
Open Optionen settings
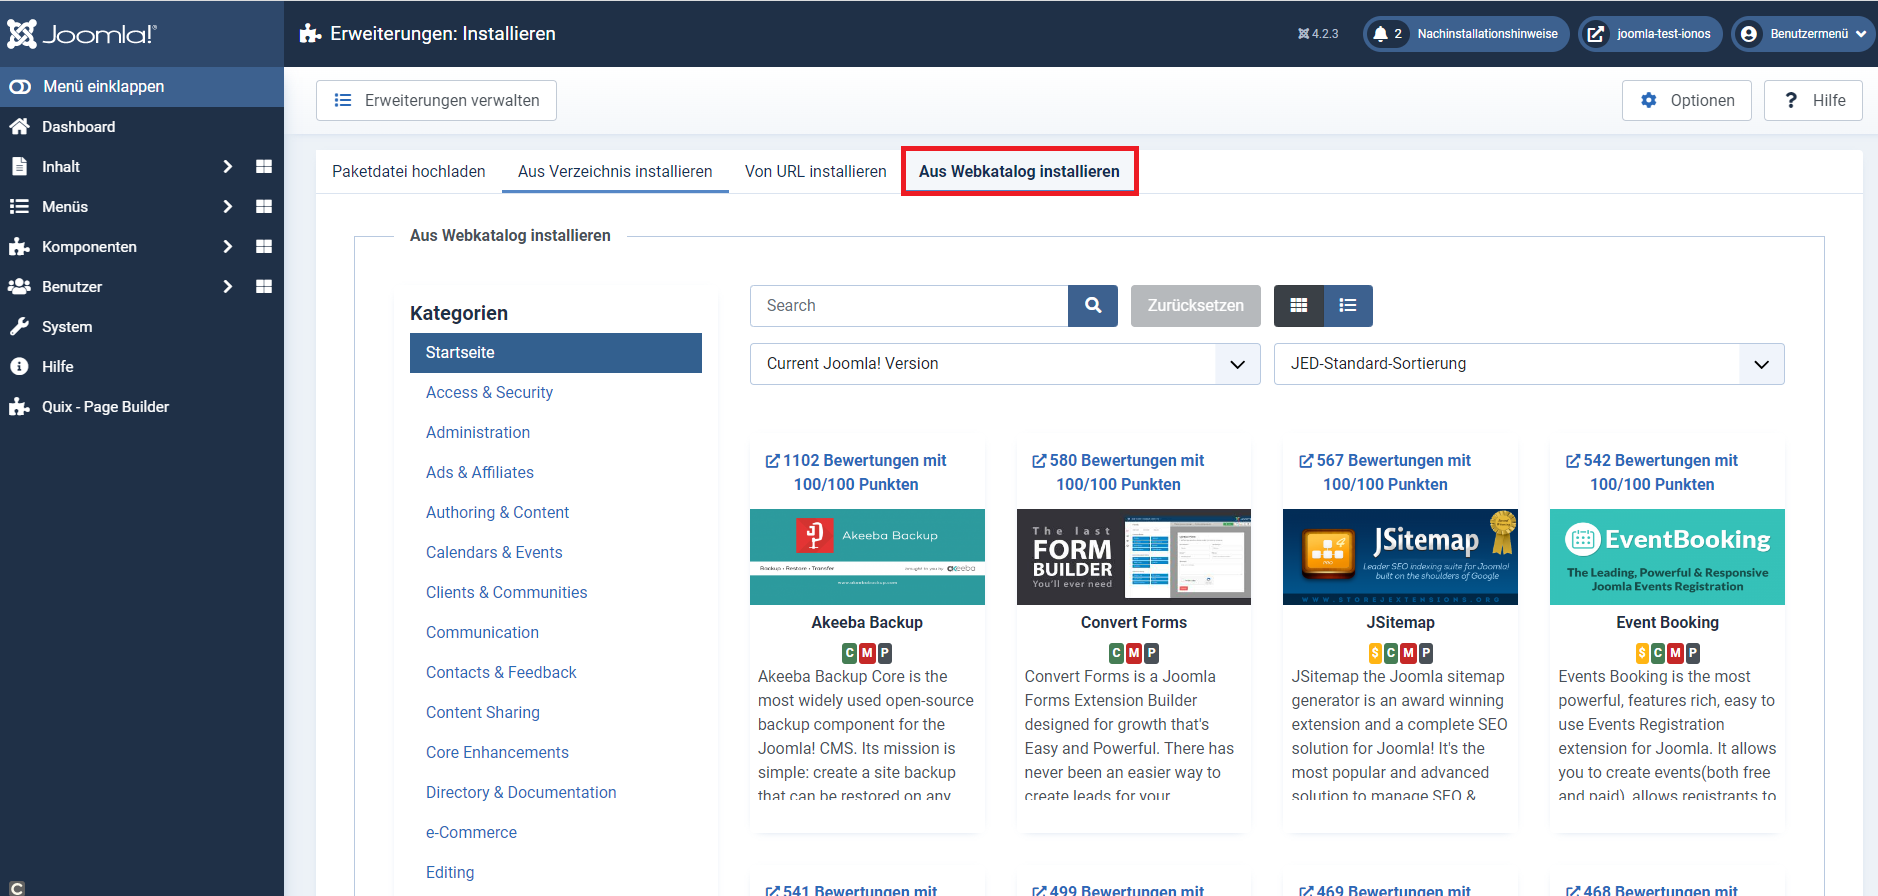point(1687,101)
